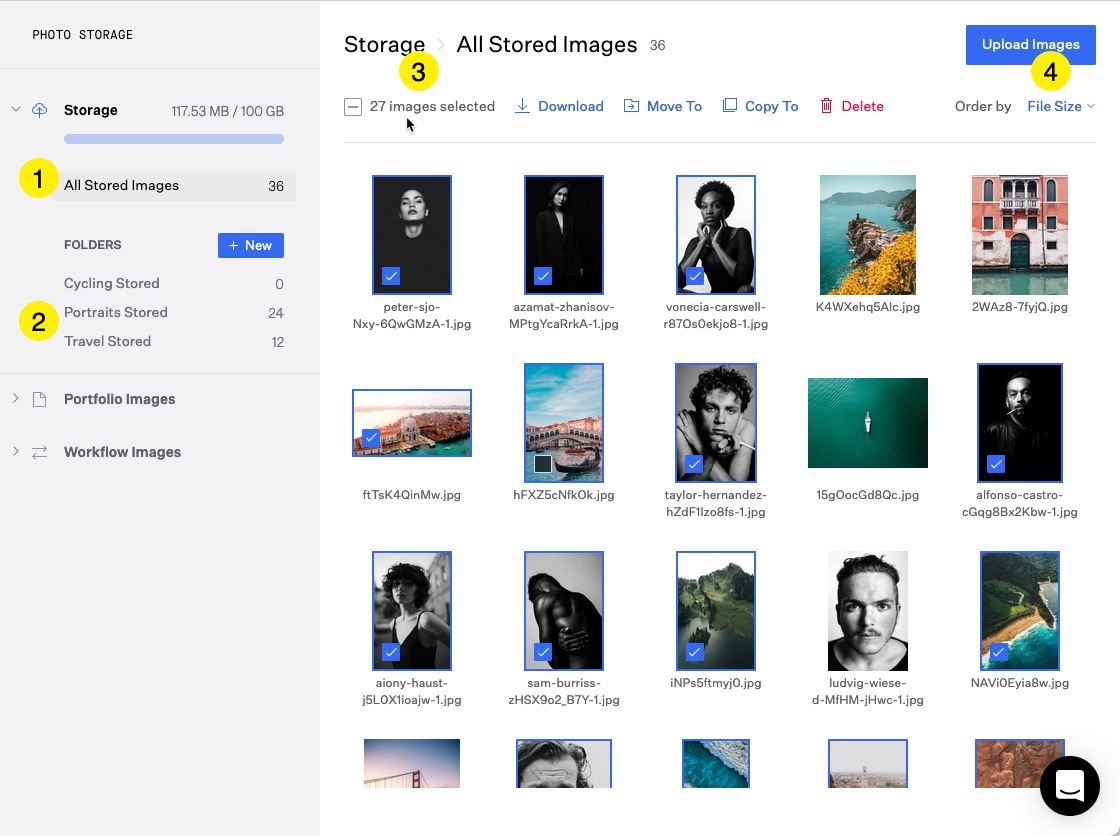The image size is (1120, 836).
Task: Click the Copy To icon
Action: pyautogui.click(x=730, y=106)
